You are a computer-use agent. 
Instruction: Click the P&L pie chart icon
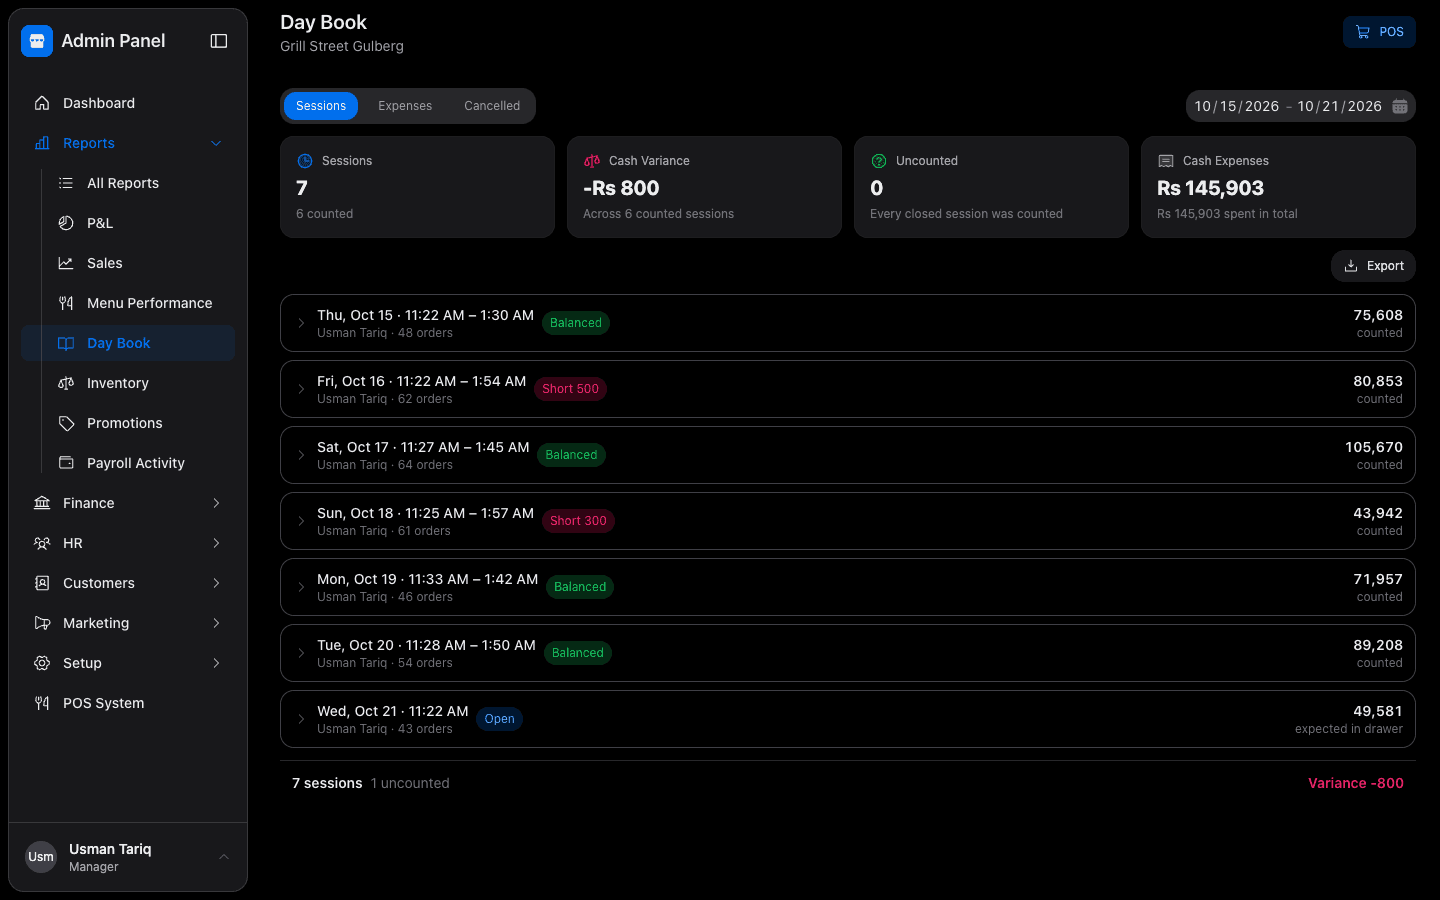(66, 223)
